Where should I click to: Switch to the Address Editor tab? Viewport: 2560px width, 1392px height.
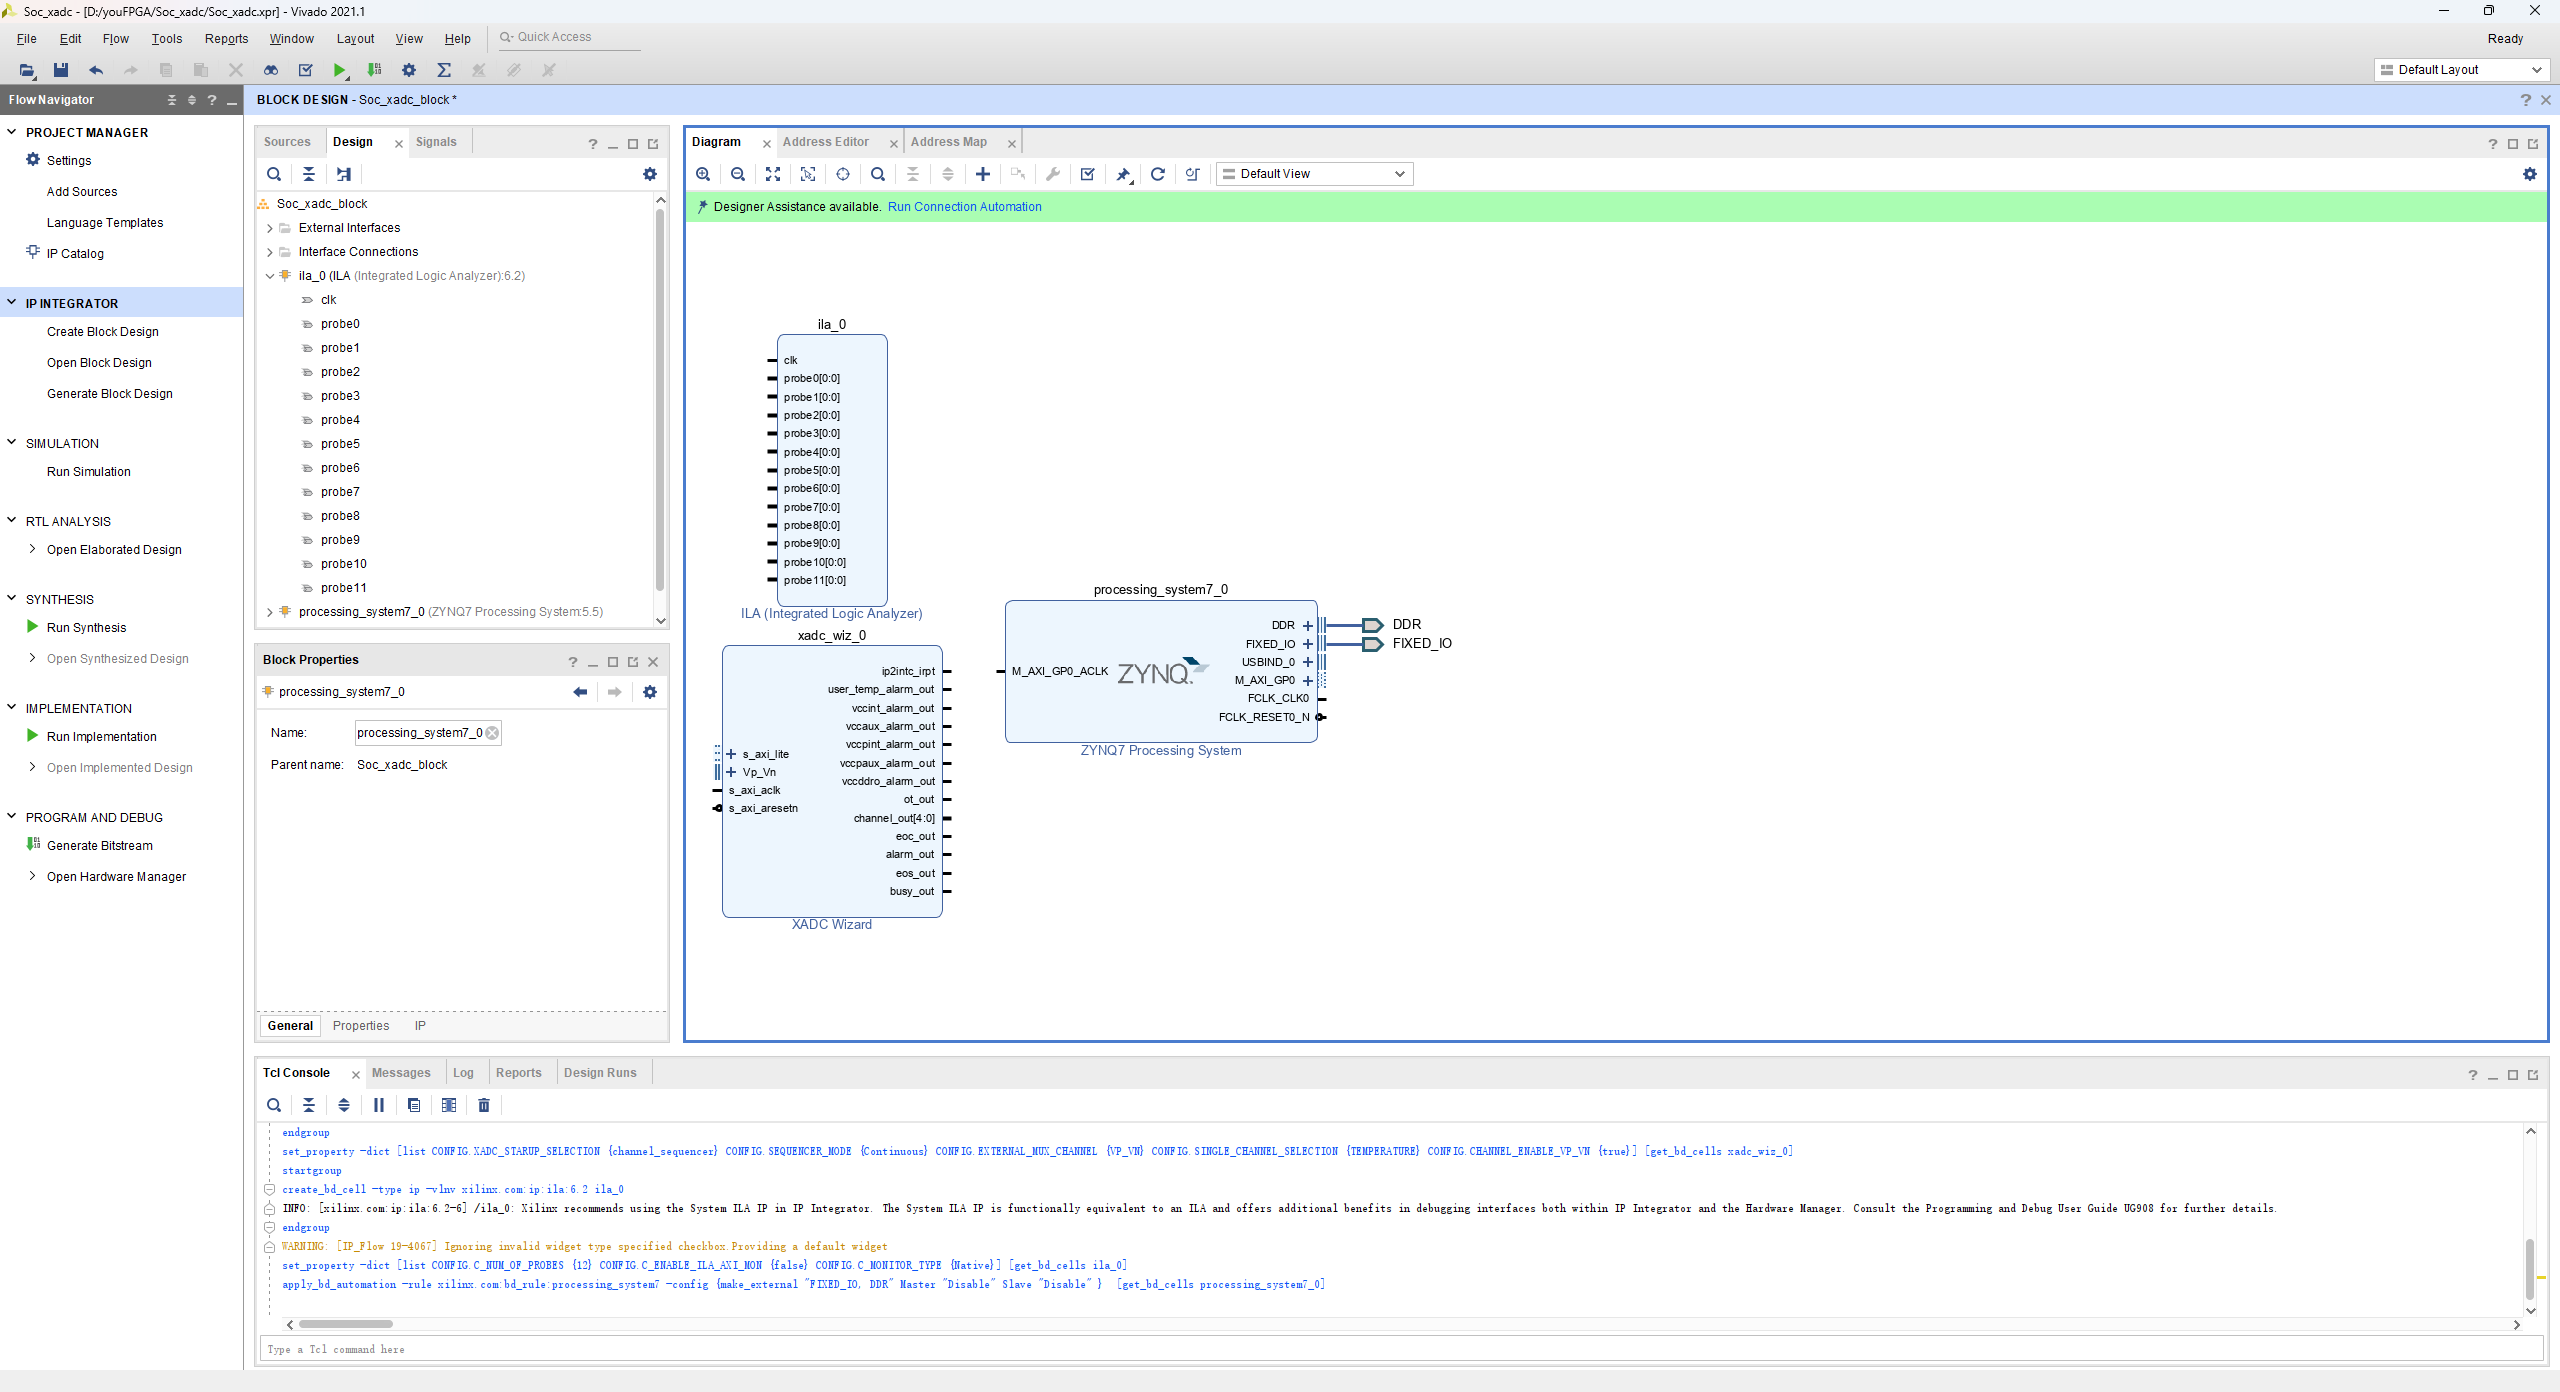tap(826, 142)
